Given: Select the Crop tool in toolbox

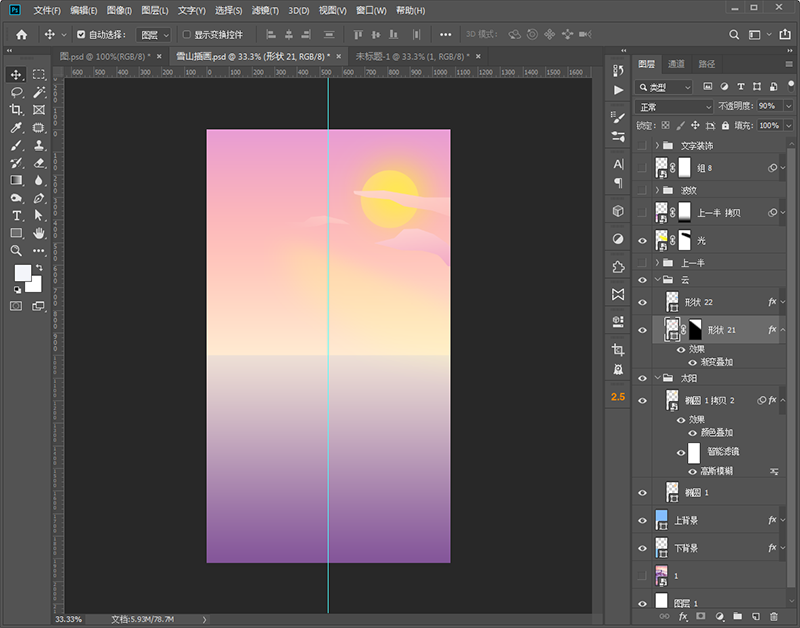Looking at the screenshot, I should pyautogui.click(x=16, y=110).
